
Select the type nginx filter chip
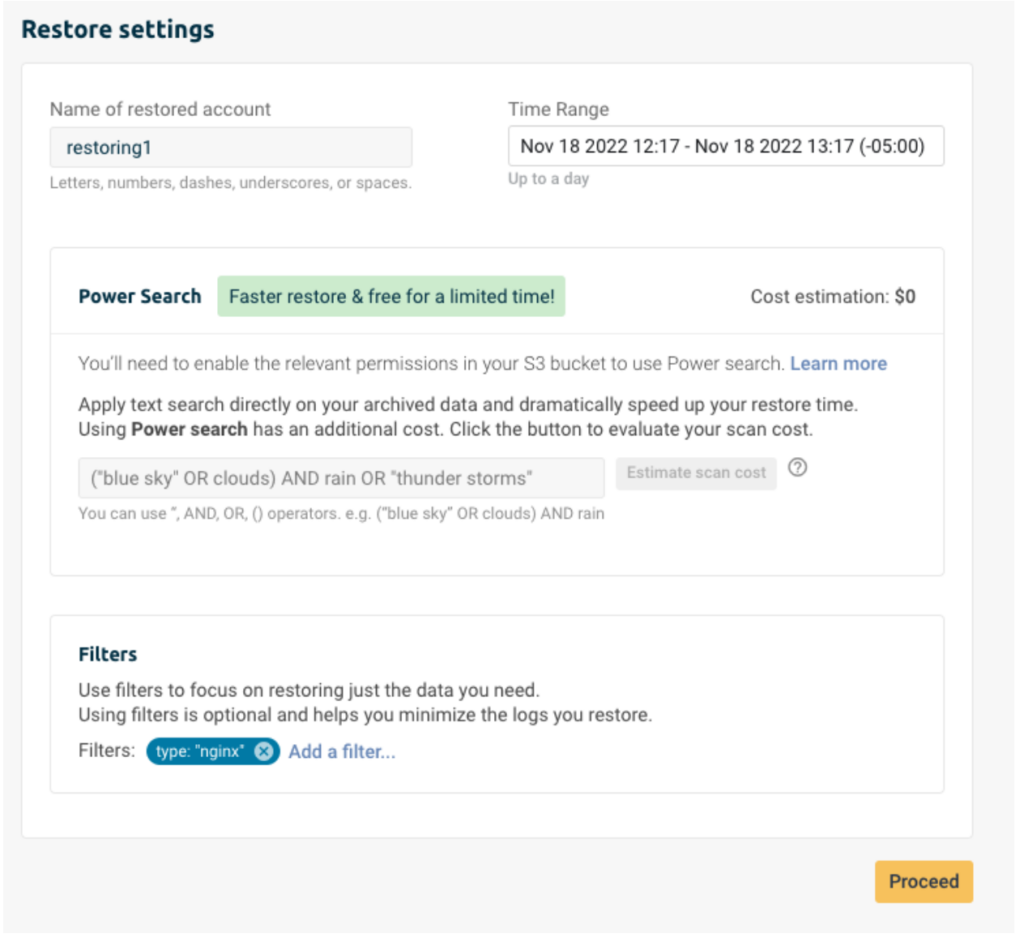(200, 752)
